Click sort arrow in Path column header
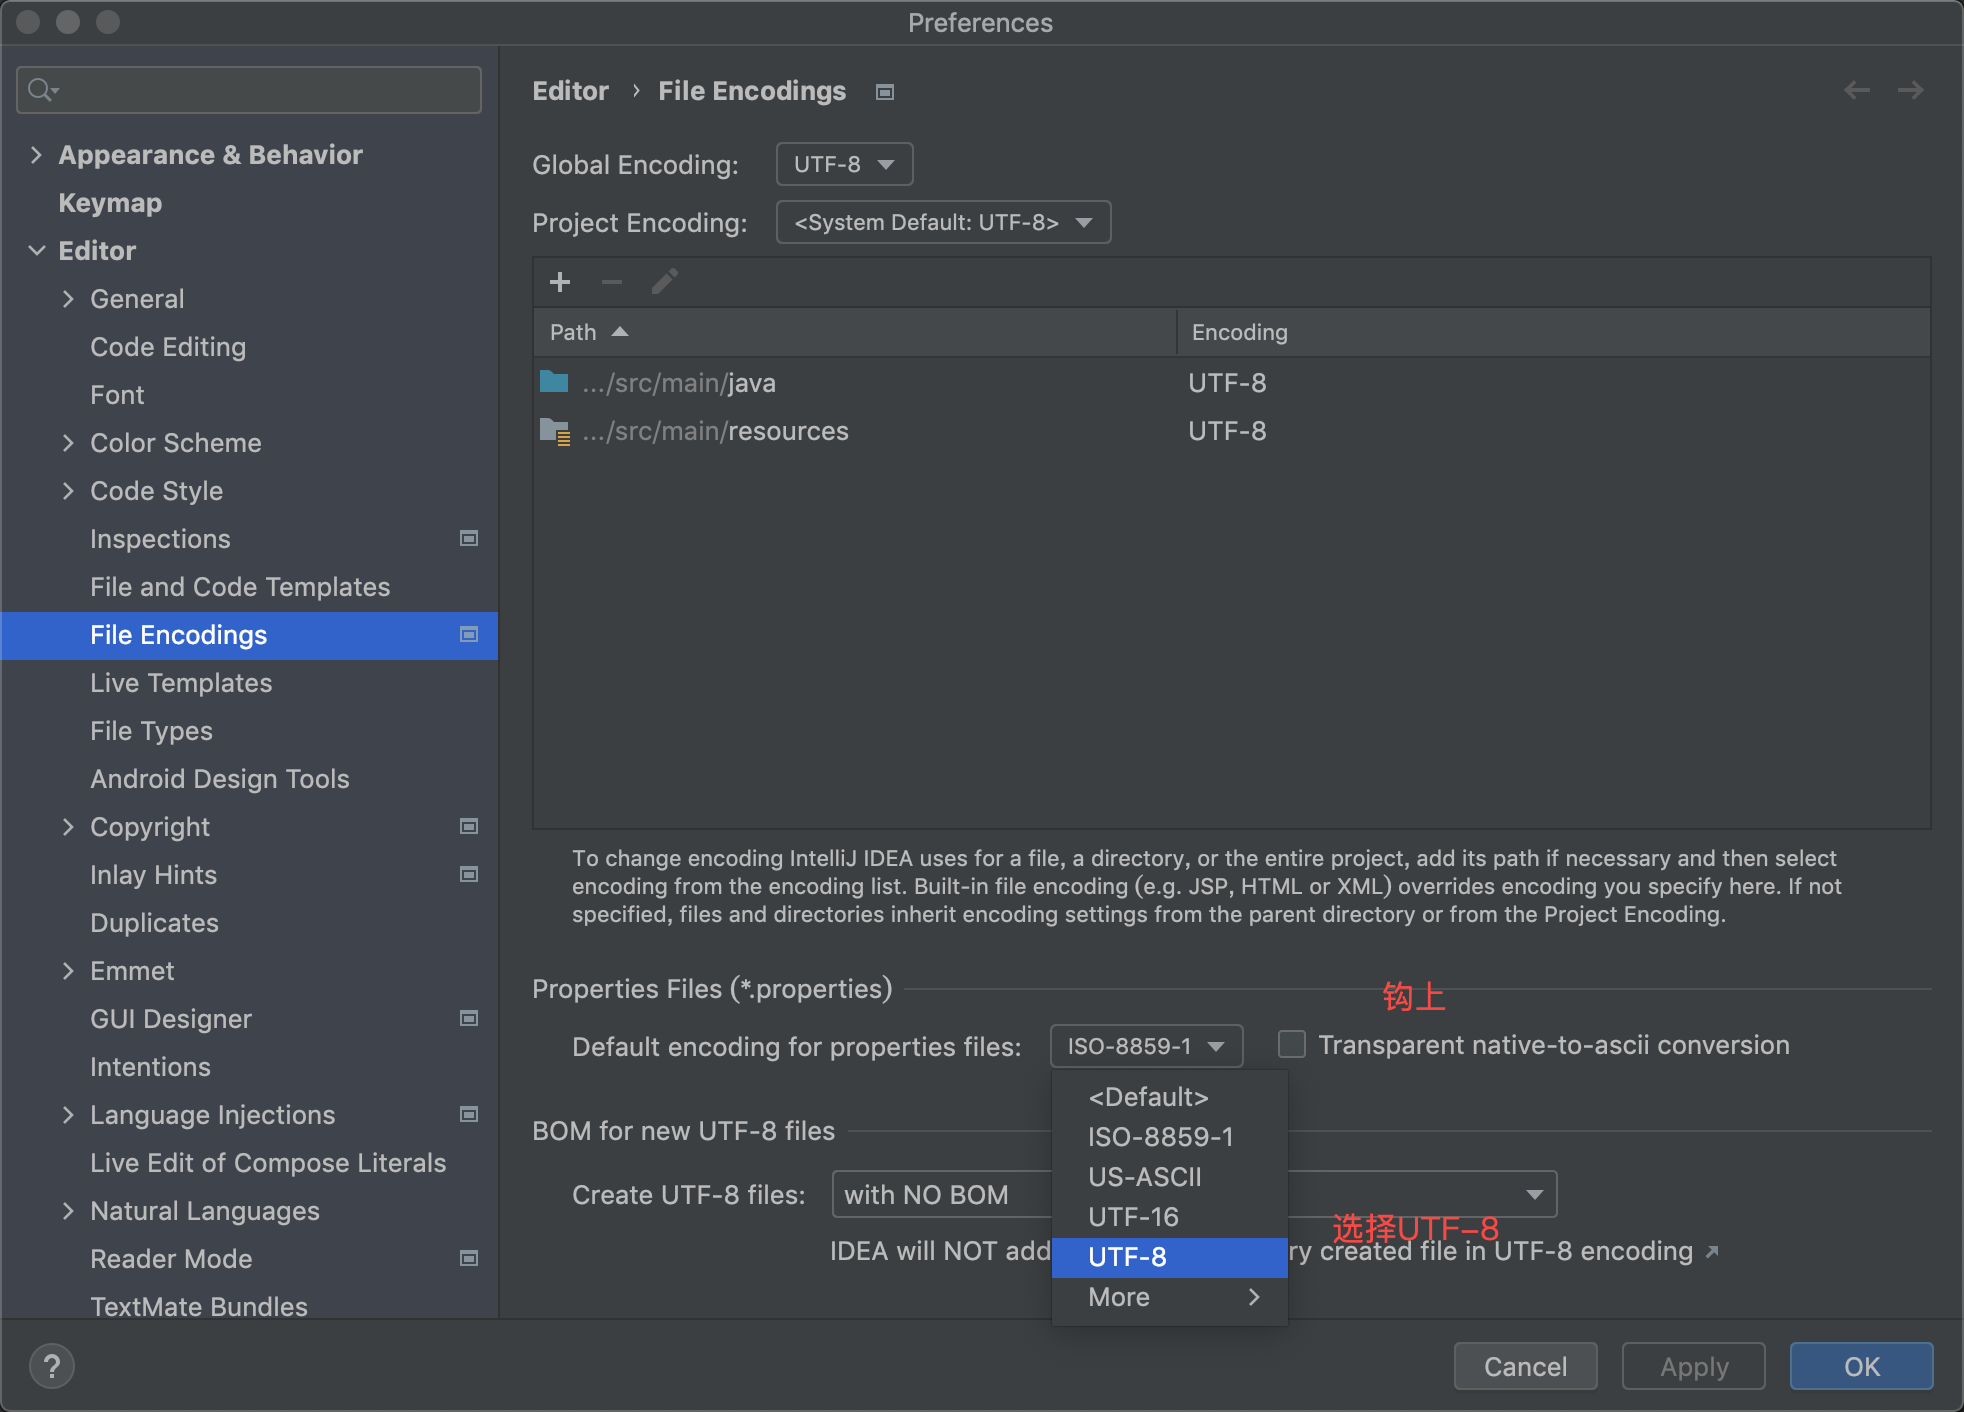Screen dimensions: 1964x1412 (x=620, y=332)
